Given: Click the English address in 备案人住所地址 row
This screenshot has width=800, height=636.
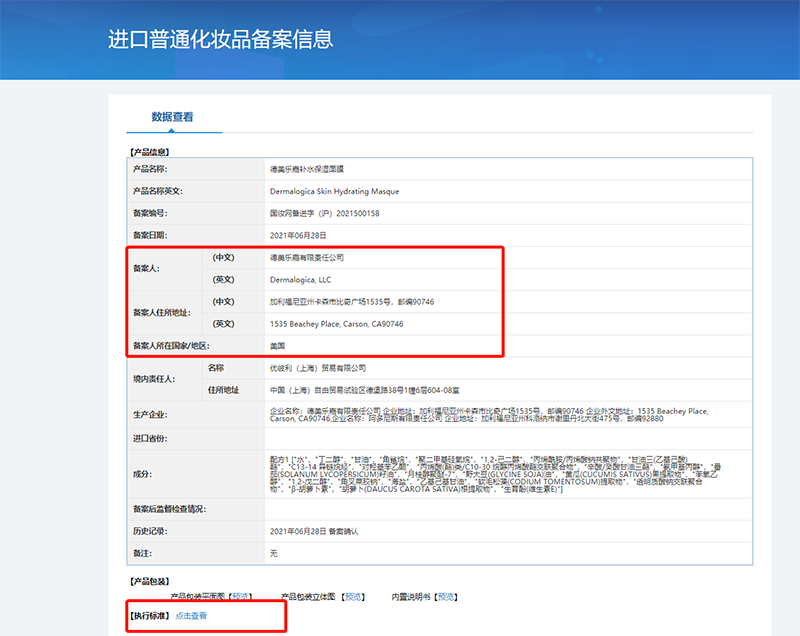Looking at the screenshot, I should pyautogui.click(x=337, y=324).
